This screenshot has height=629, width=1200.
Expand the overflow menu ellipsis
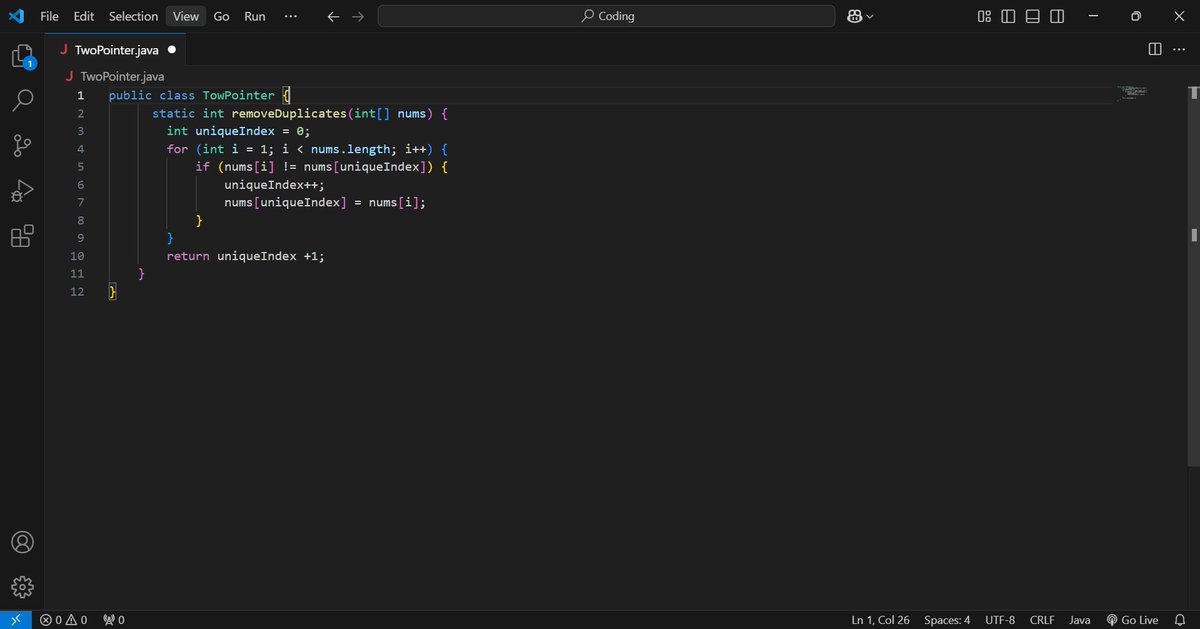tap(290, 16)
